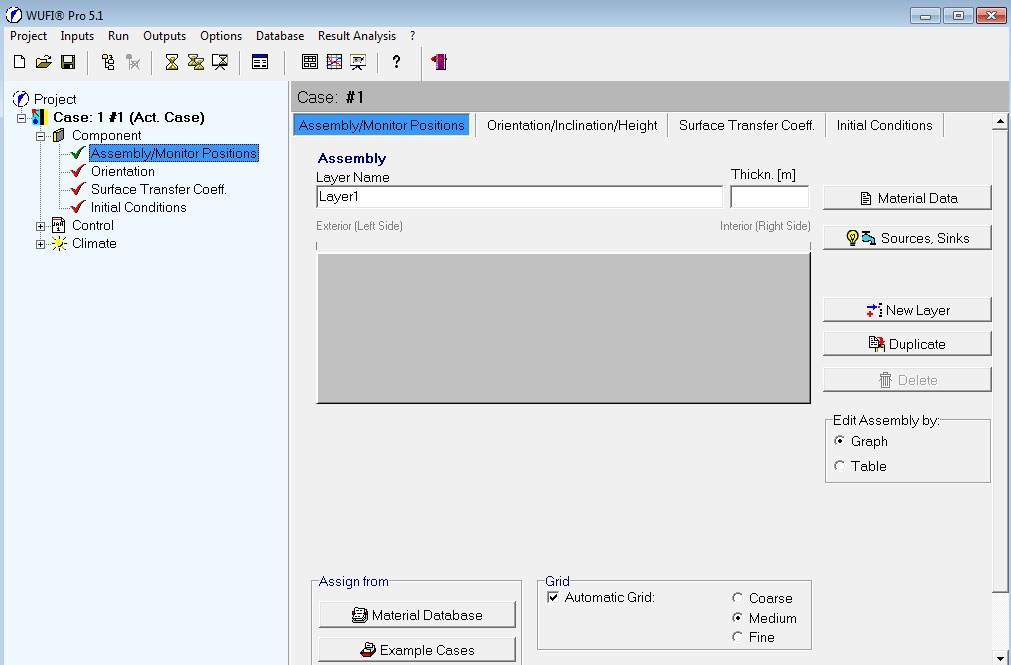The image size is (1011, 665).
Task: Click the Climate sun icon in tree
Action: (59, 243)
